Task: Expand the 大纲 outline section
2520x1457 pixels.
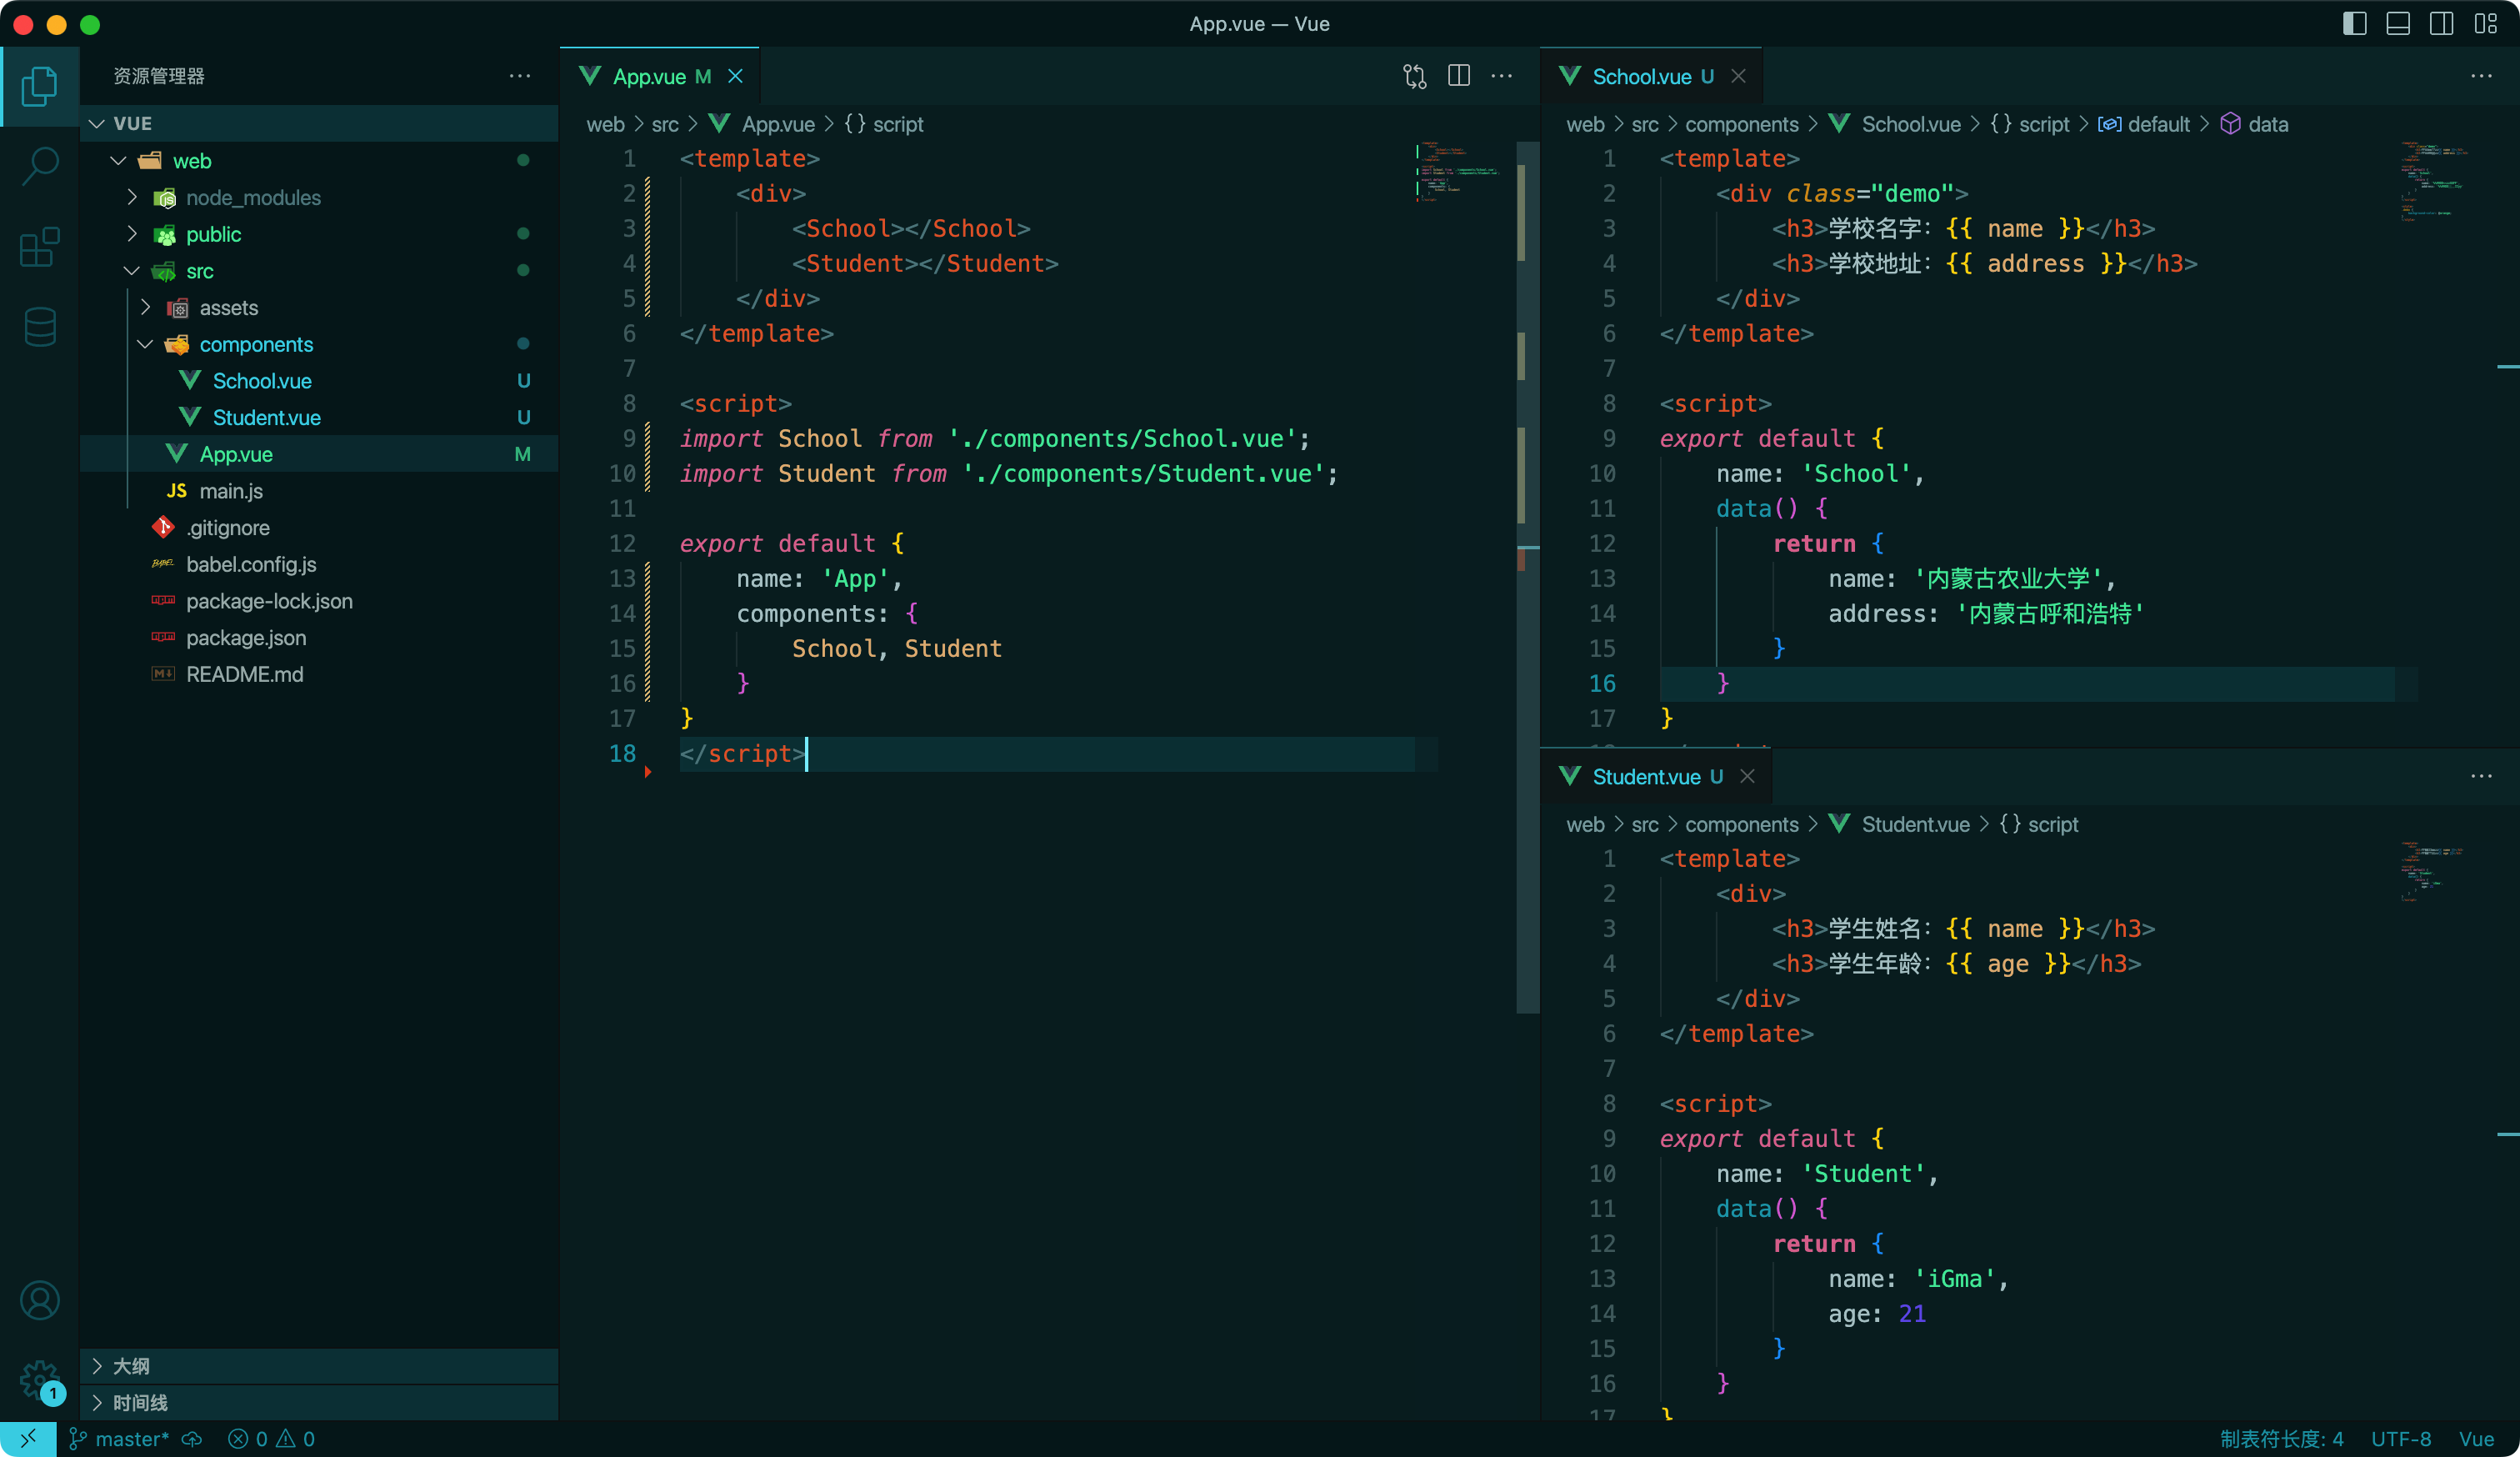Action: click(x=130, y=1365)
